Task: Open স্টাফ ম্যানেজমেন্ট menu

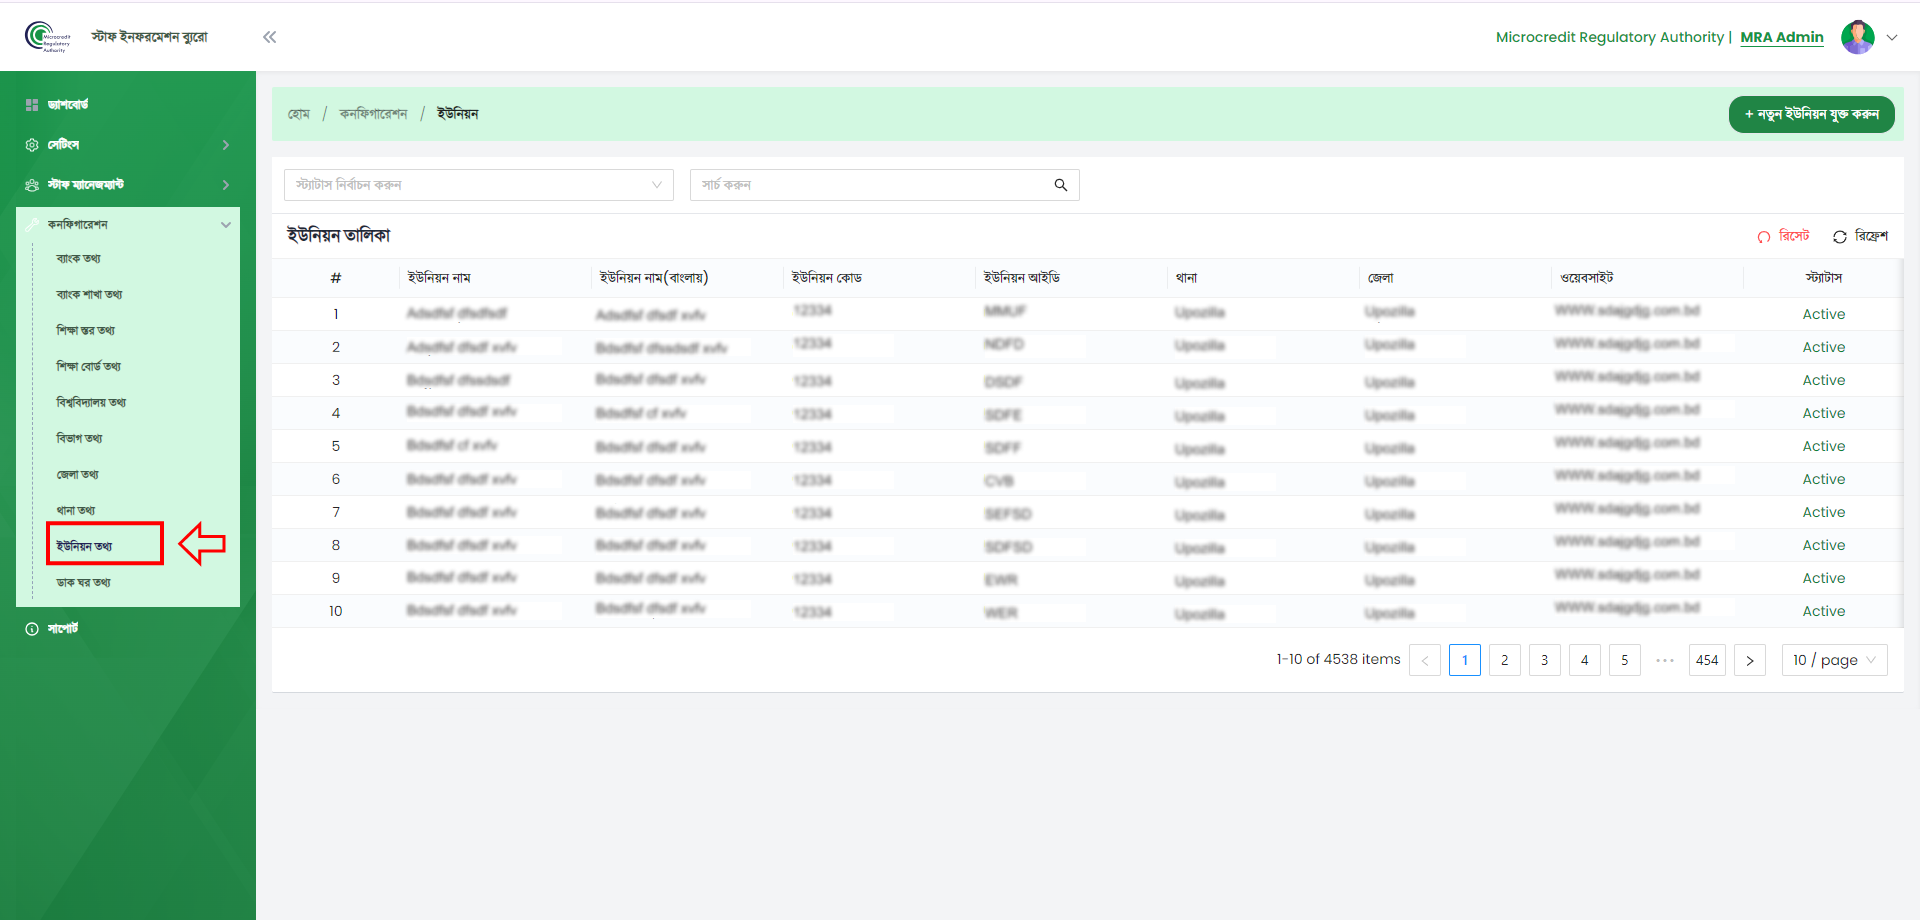Action: coord(86,184)
